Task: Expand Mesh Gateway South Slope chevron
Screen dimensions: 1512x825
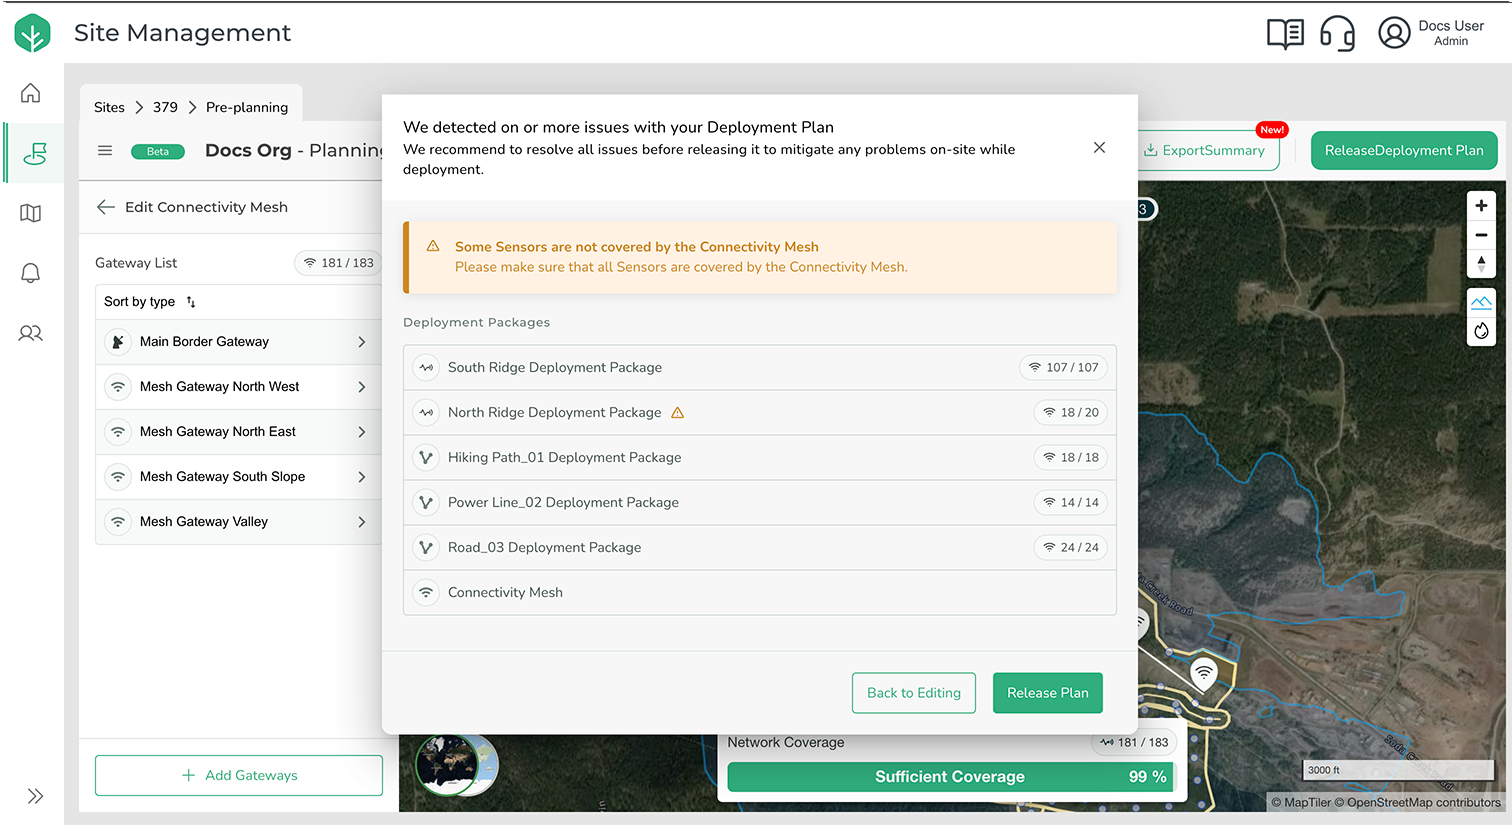Action: [x=361, y=477]
